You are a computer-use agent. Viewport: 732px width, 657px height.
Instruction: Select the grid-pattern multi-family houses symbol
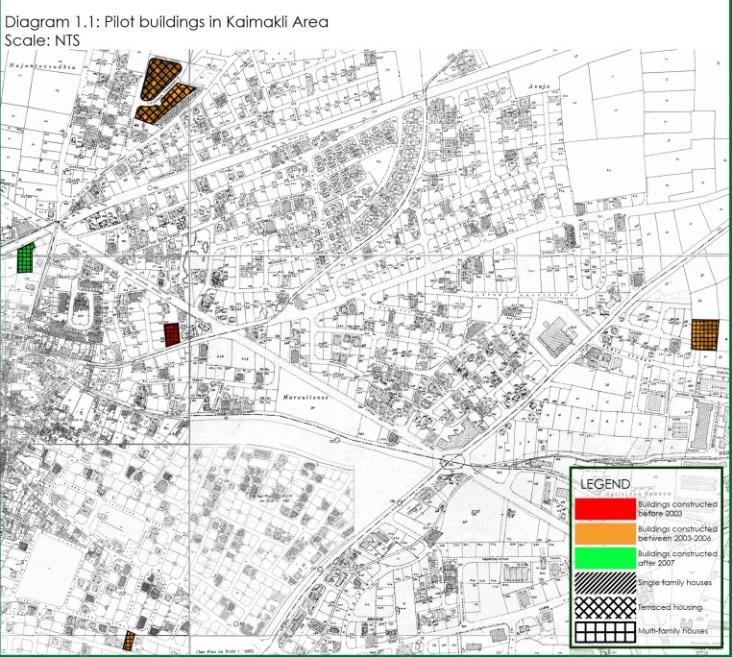[605, 632]
